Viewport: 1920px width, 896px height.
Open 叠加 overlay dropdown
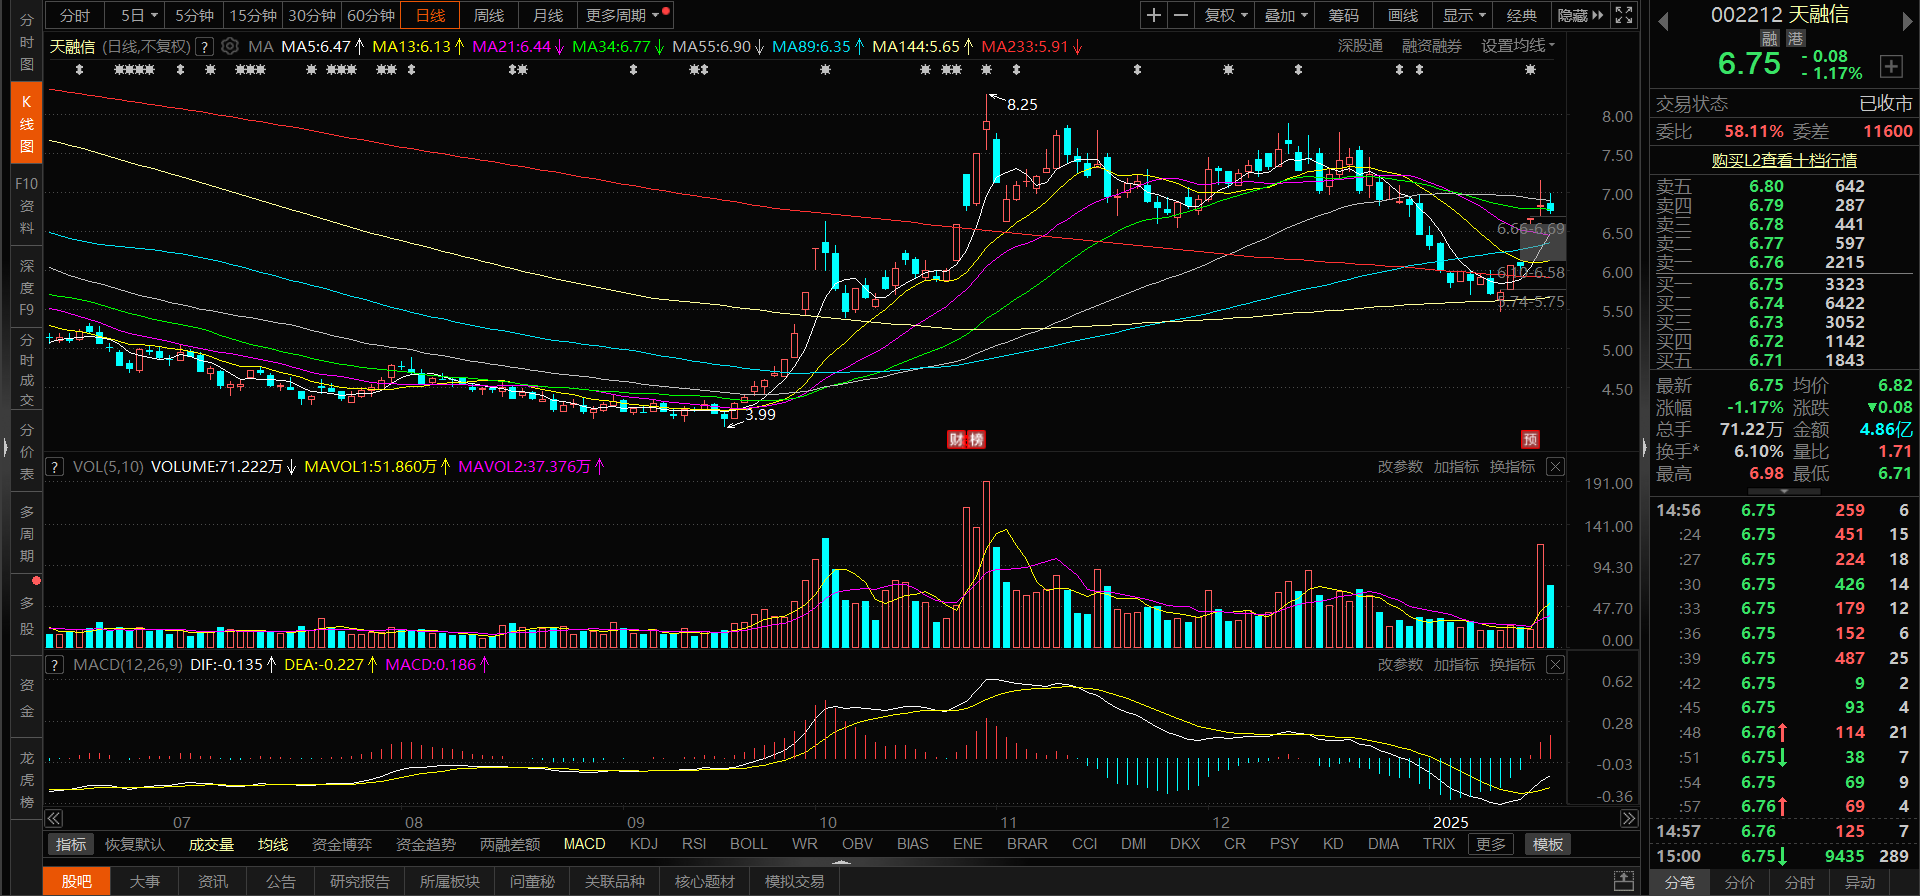click(x=1286, y=15)
